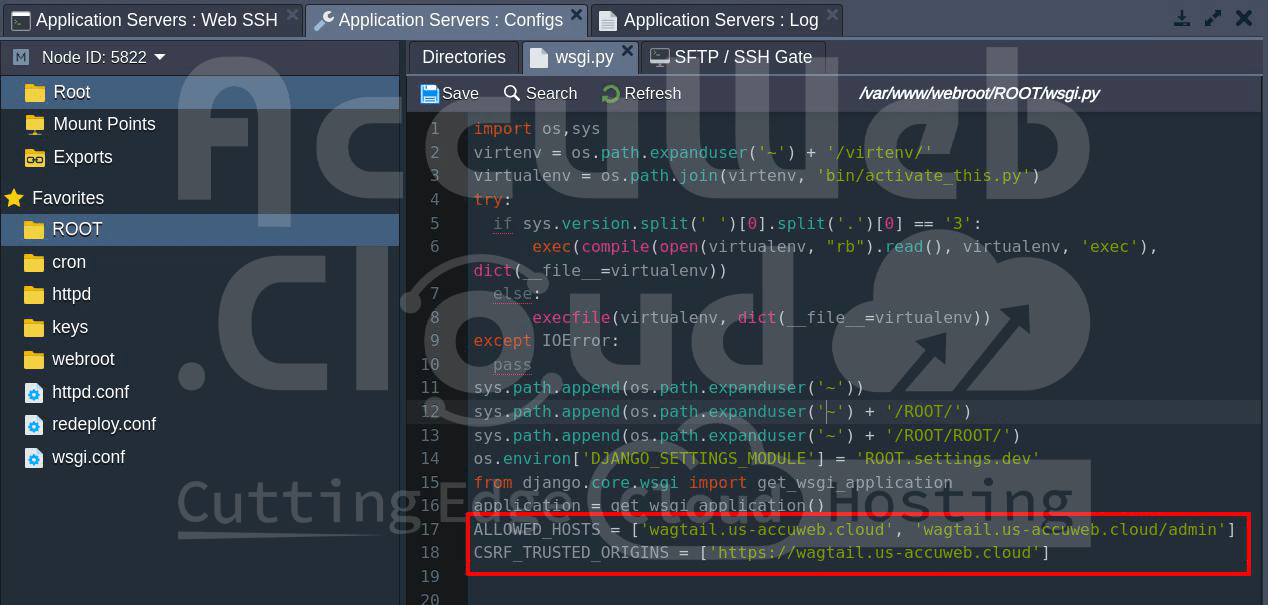Click the Save disk icon
This screenshot has width=1268, height=605.
pos(430,94)
